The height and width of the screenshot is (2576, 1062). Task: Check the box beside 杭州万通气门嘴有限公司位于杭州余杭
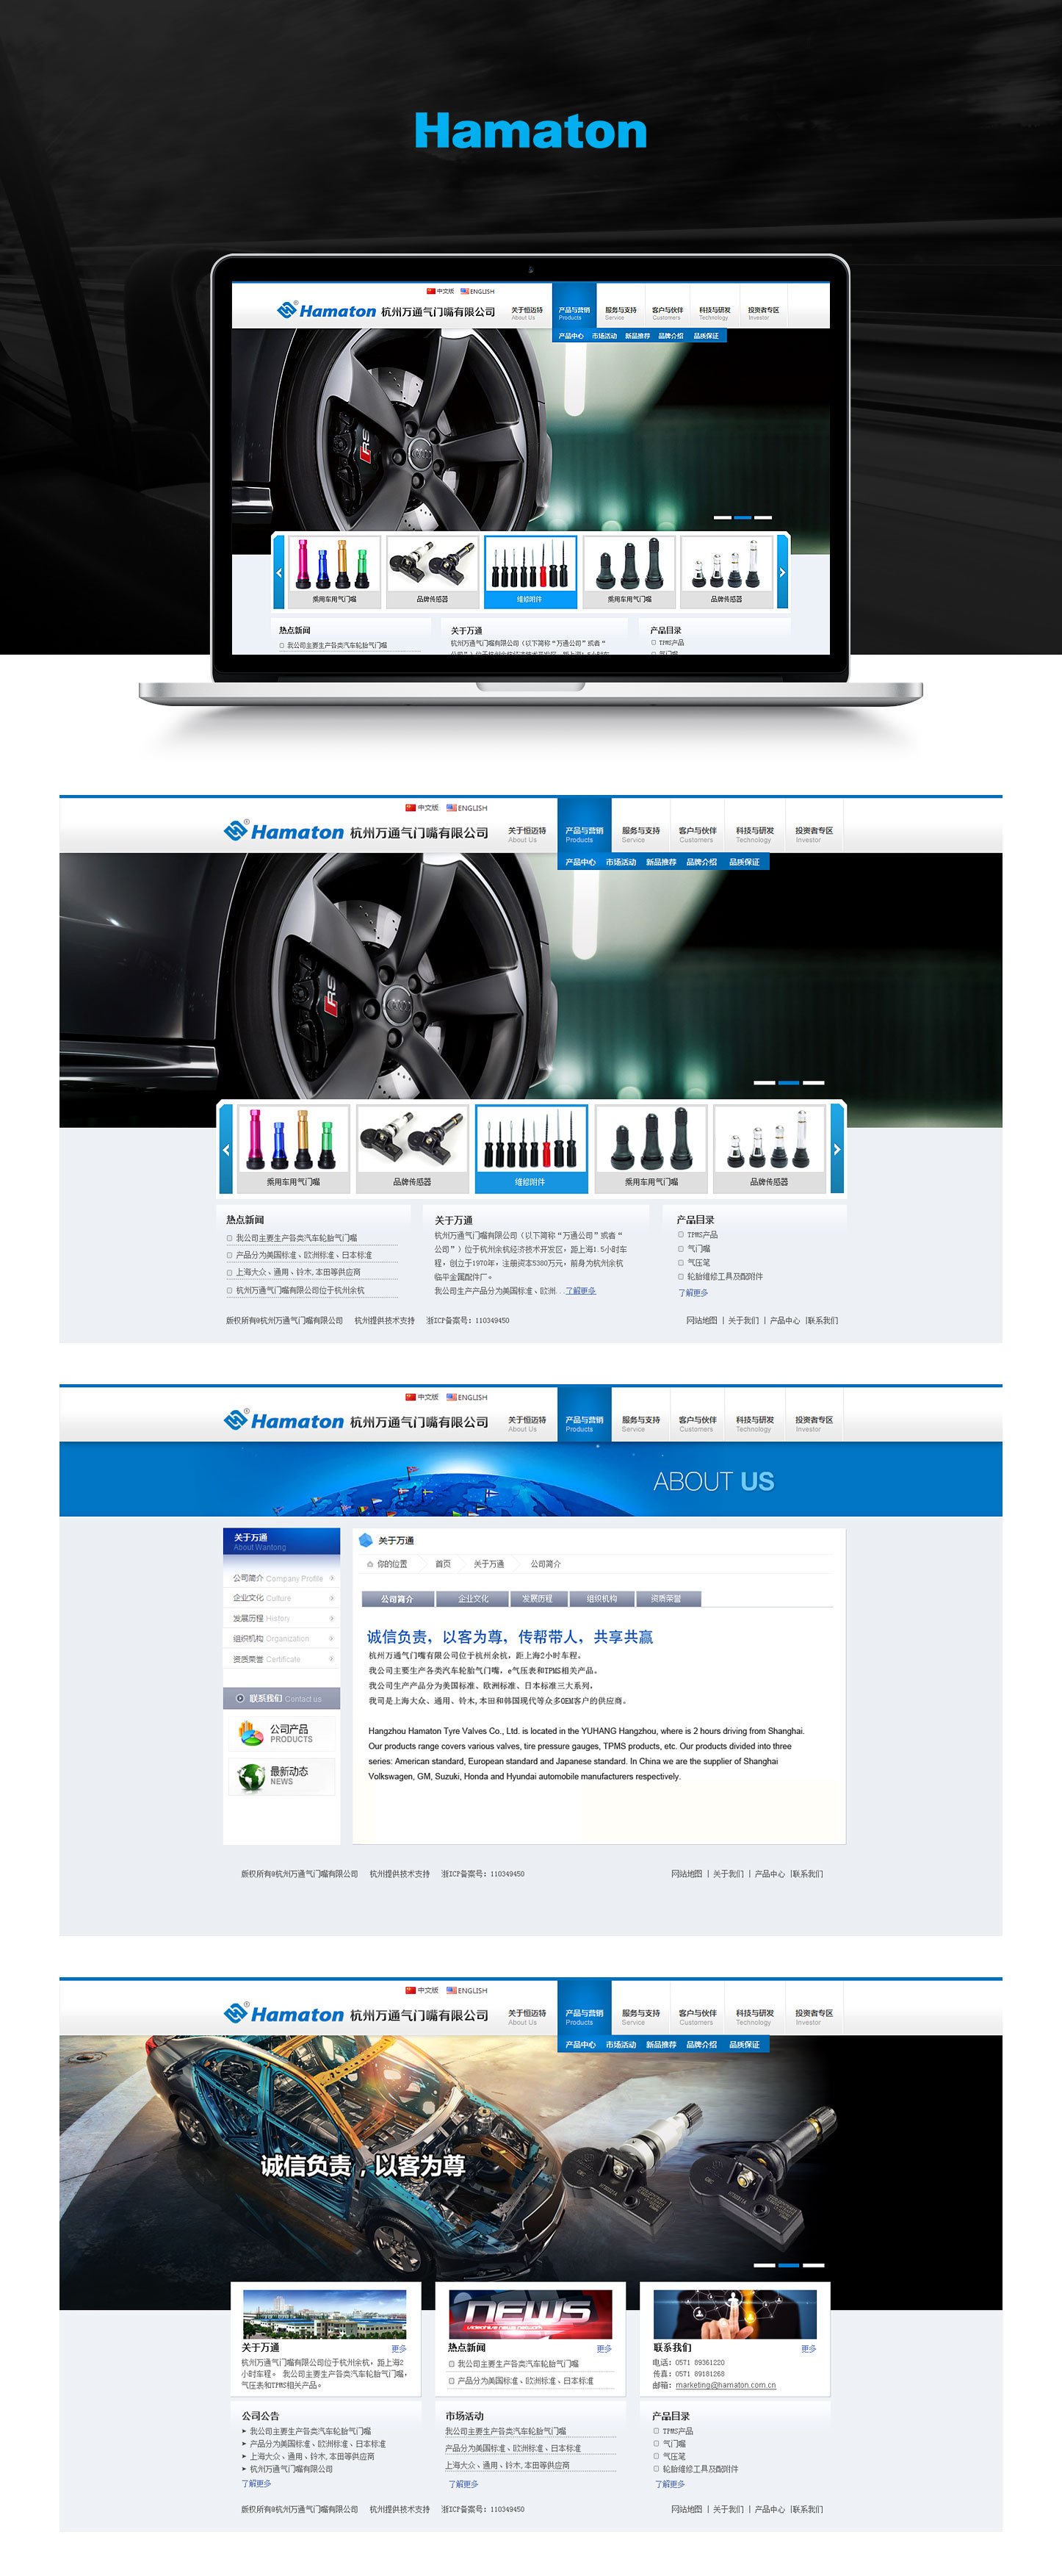[x=229, y=1290]
